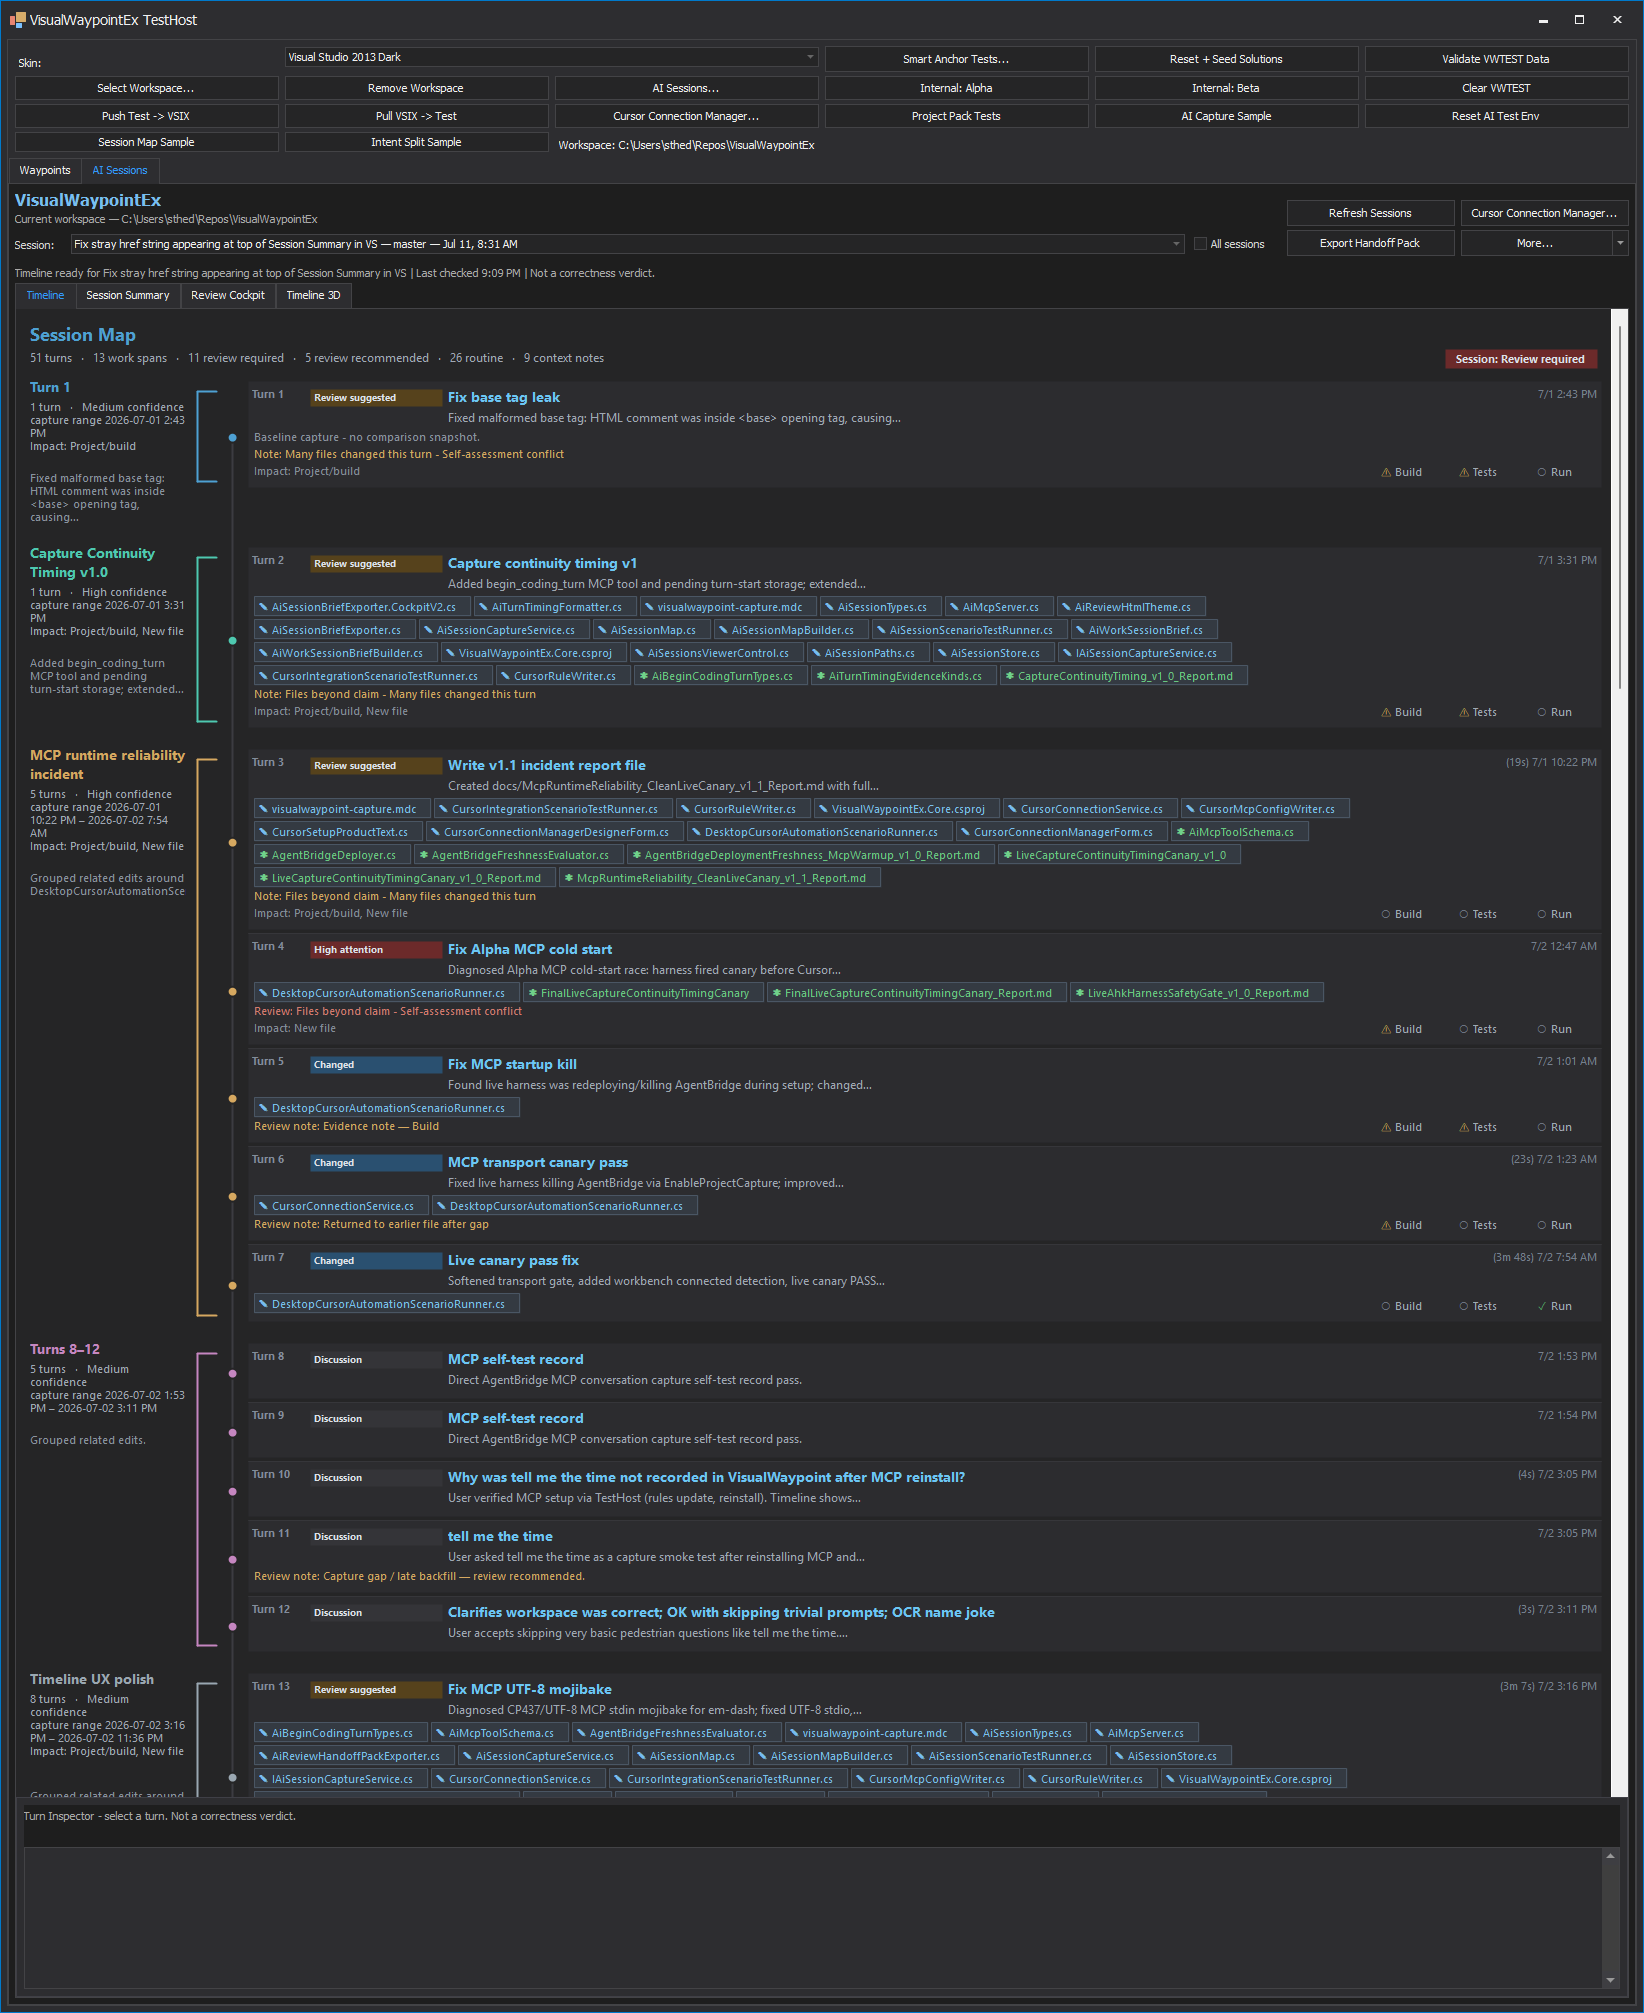Open the Review Cockpit tab
Image resolution: width=1644 pixels, height=2013 pixels.
click(x=228, y=295)
